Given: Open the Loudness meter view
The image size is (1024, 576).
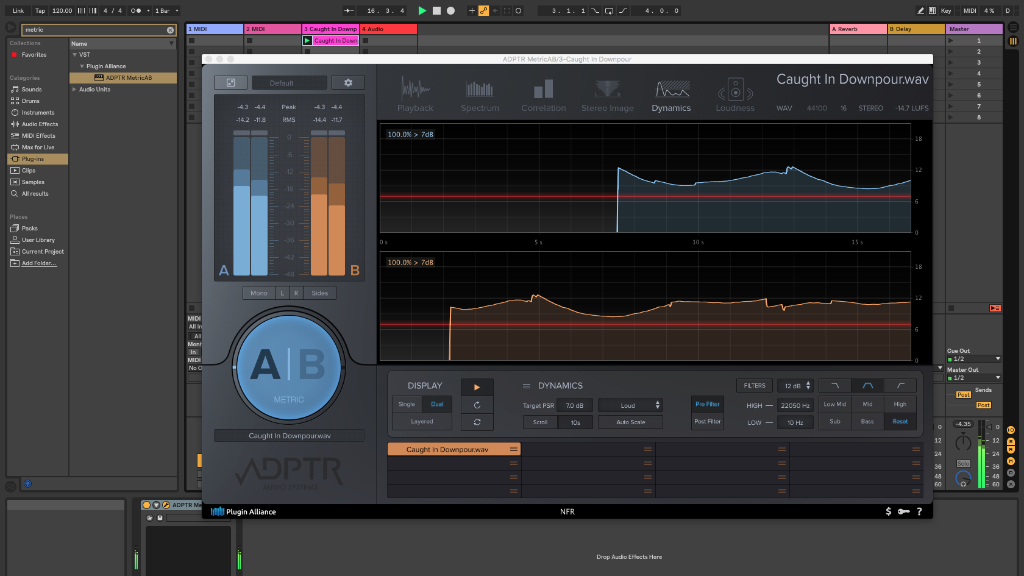Looking at the screenshot, I should click(735, 95).
